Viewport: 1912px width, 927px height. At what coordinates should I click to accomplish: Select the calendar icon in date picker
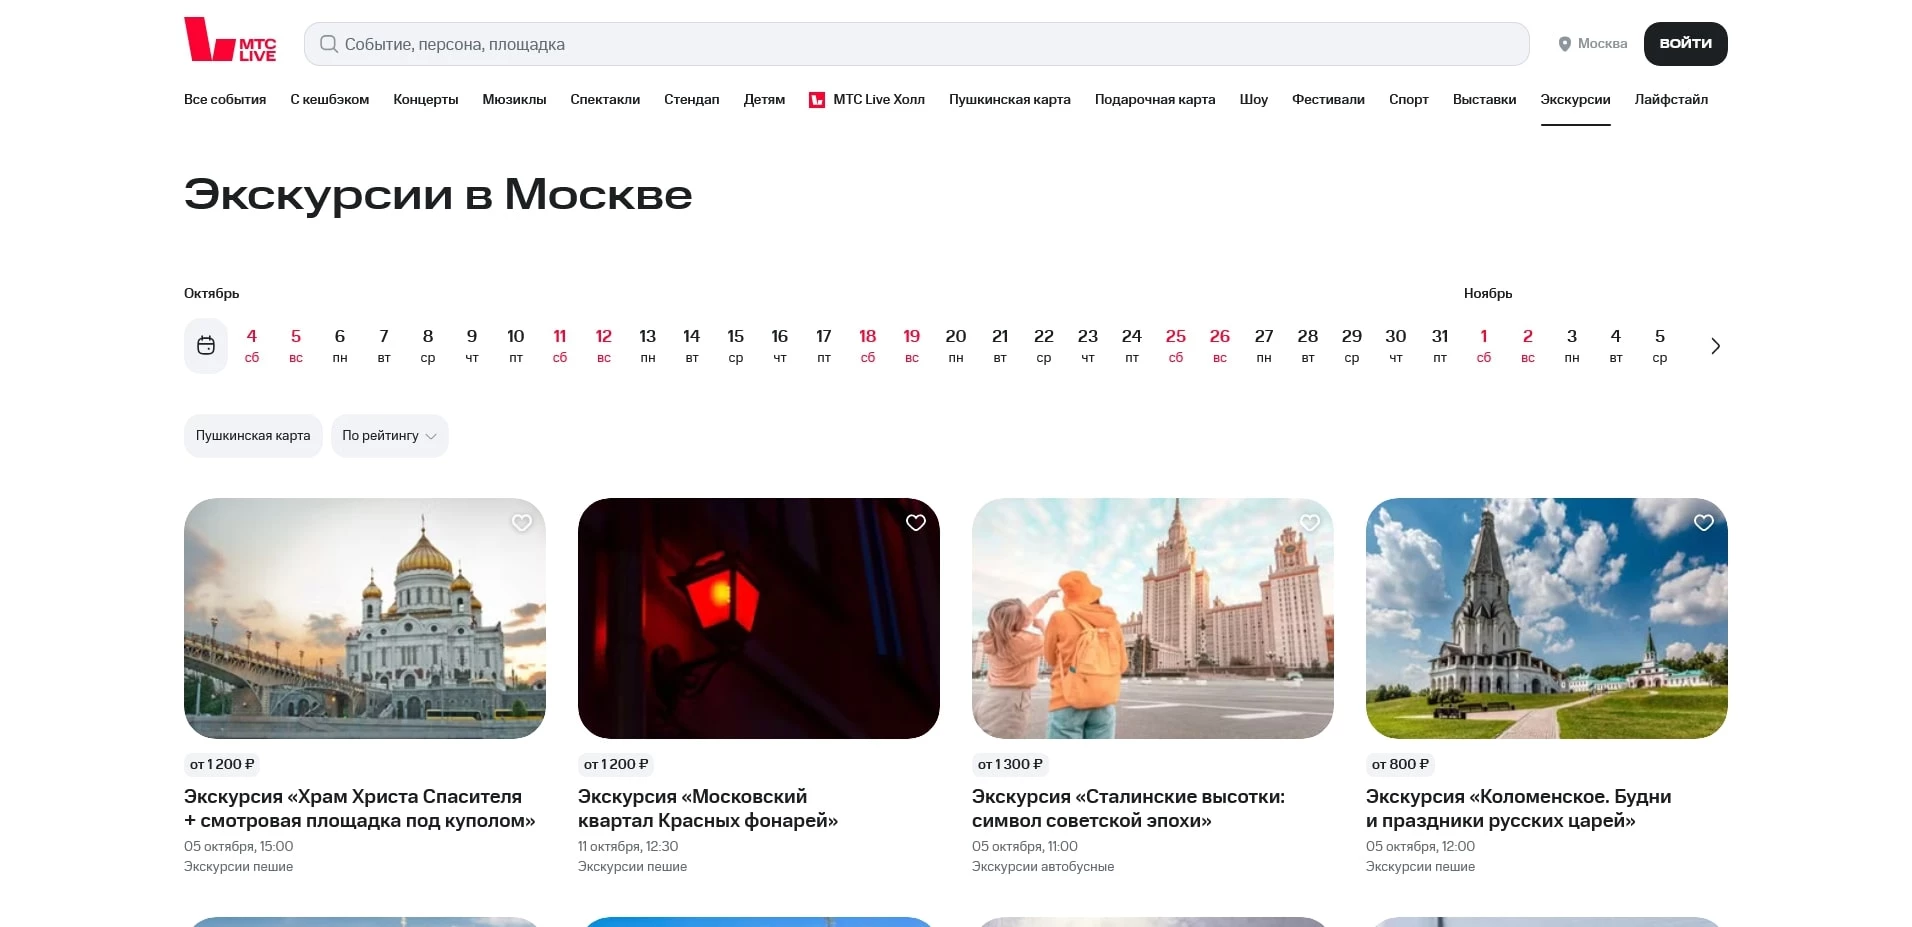tap(206, 345)
